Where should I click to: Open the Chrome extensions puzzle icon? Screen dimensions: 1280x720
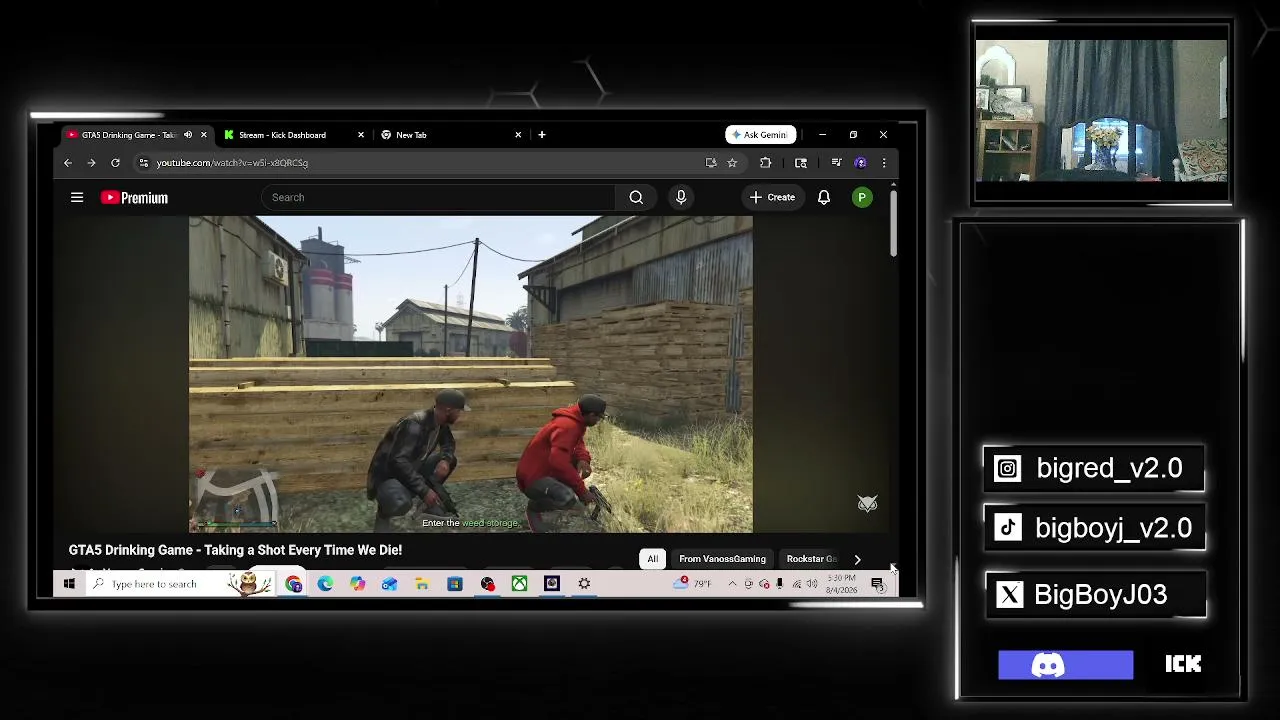[x=765, y=163]
